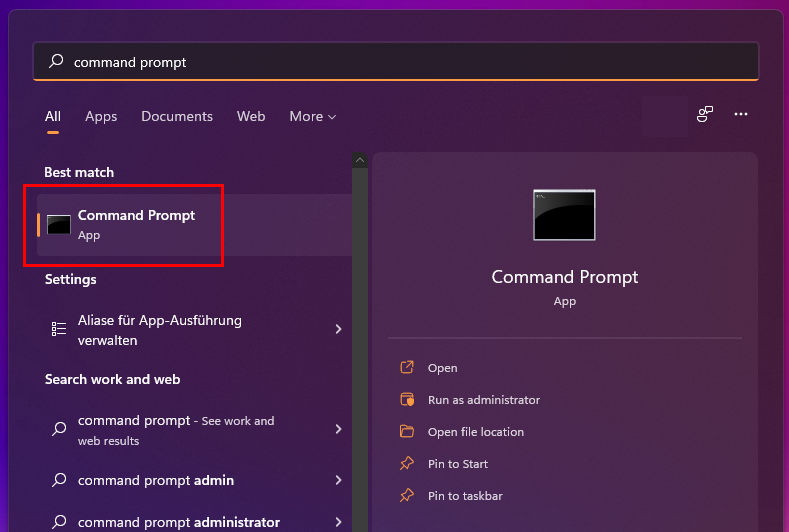Select the Web filter tab

point(251,116)
